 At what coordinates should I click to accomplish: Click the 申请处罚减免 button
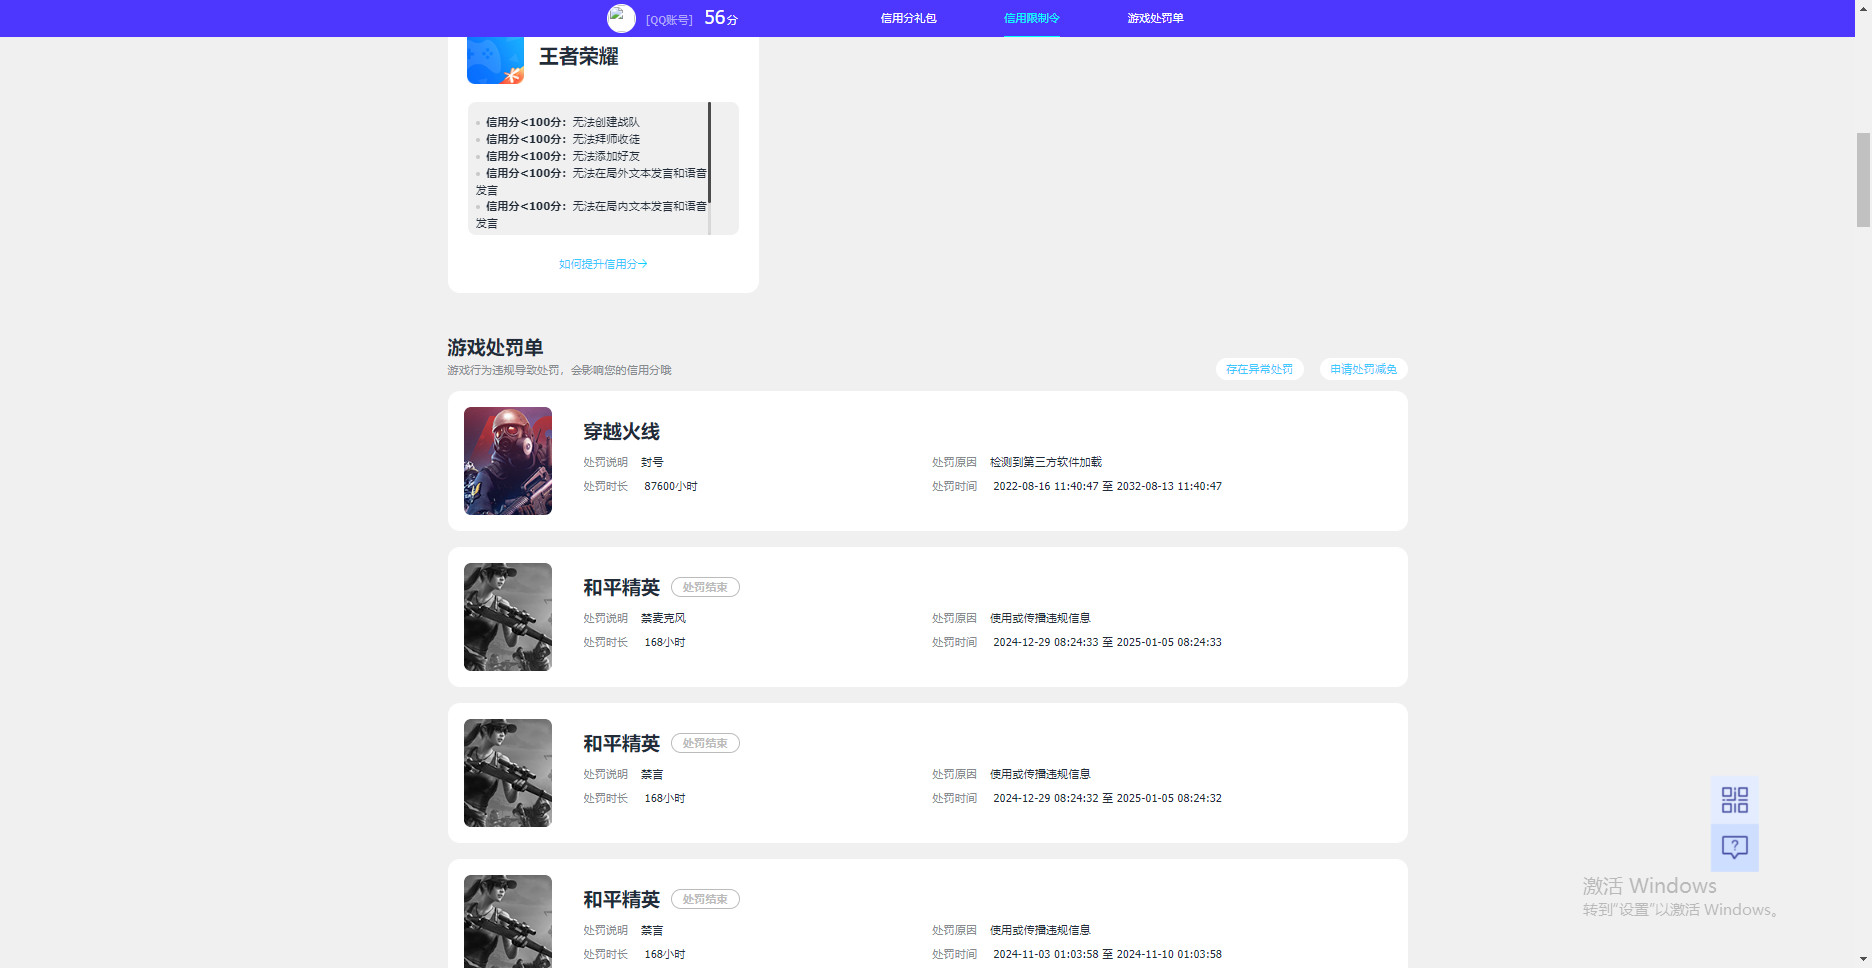point(1363,369)
